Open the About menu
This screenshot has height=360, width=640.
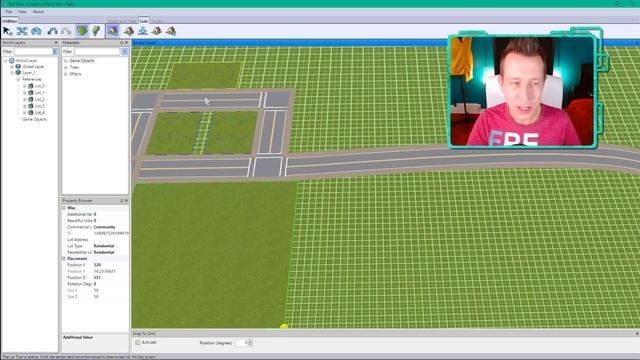[38, 11]
